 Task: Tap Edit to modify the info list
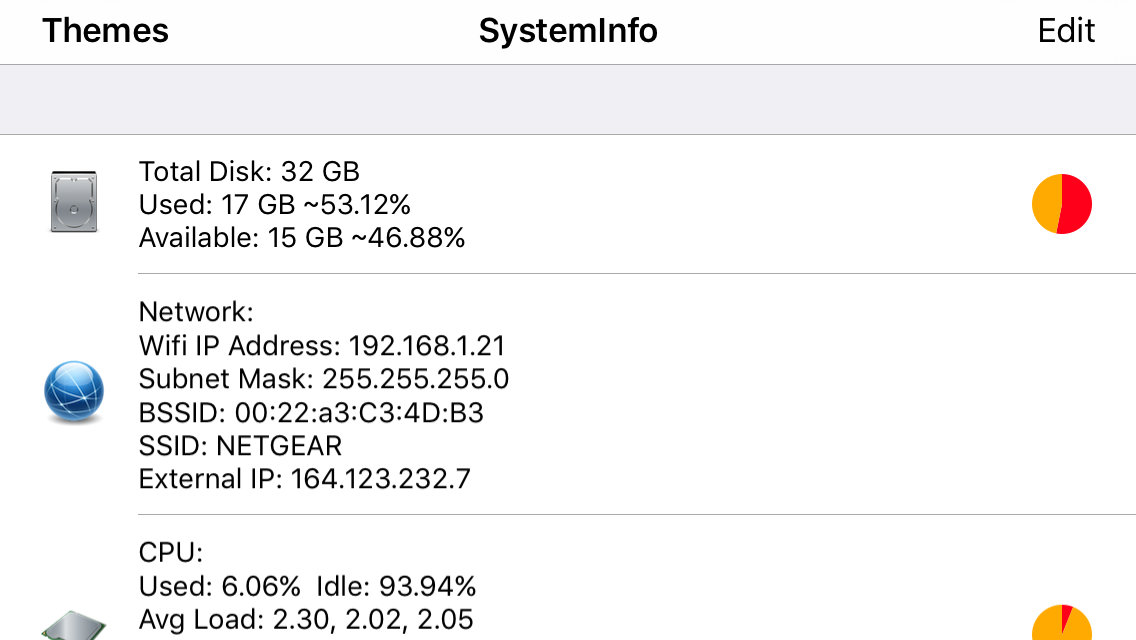[x=1066, y=31]
